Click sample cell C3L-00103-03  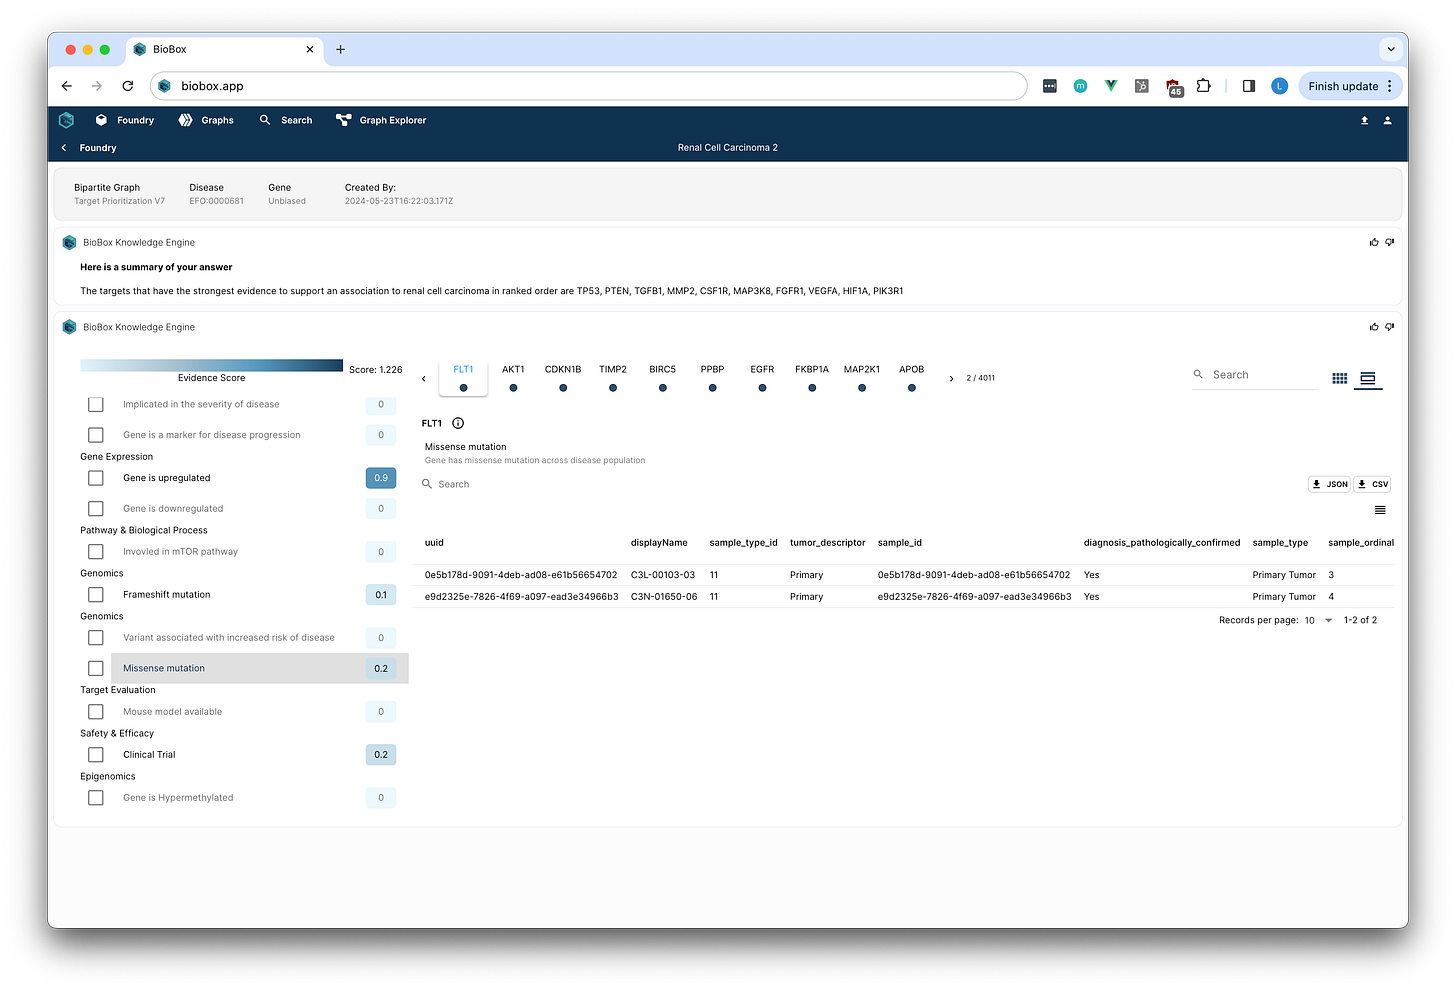(x=662, y=575)
